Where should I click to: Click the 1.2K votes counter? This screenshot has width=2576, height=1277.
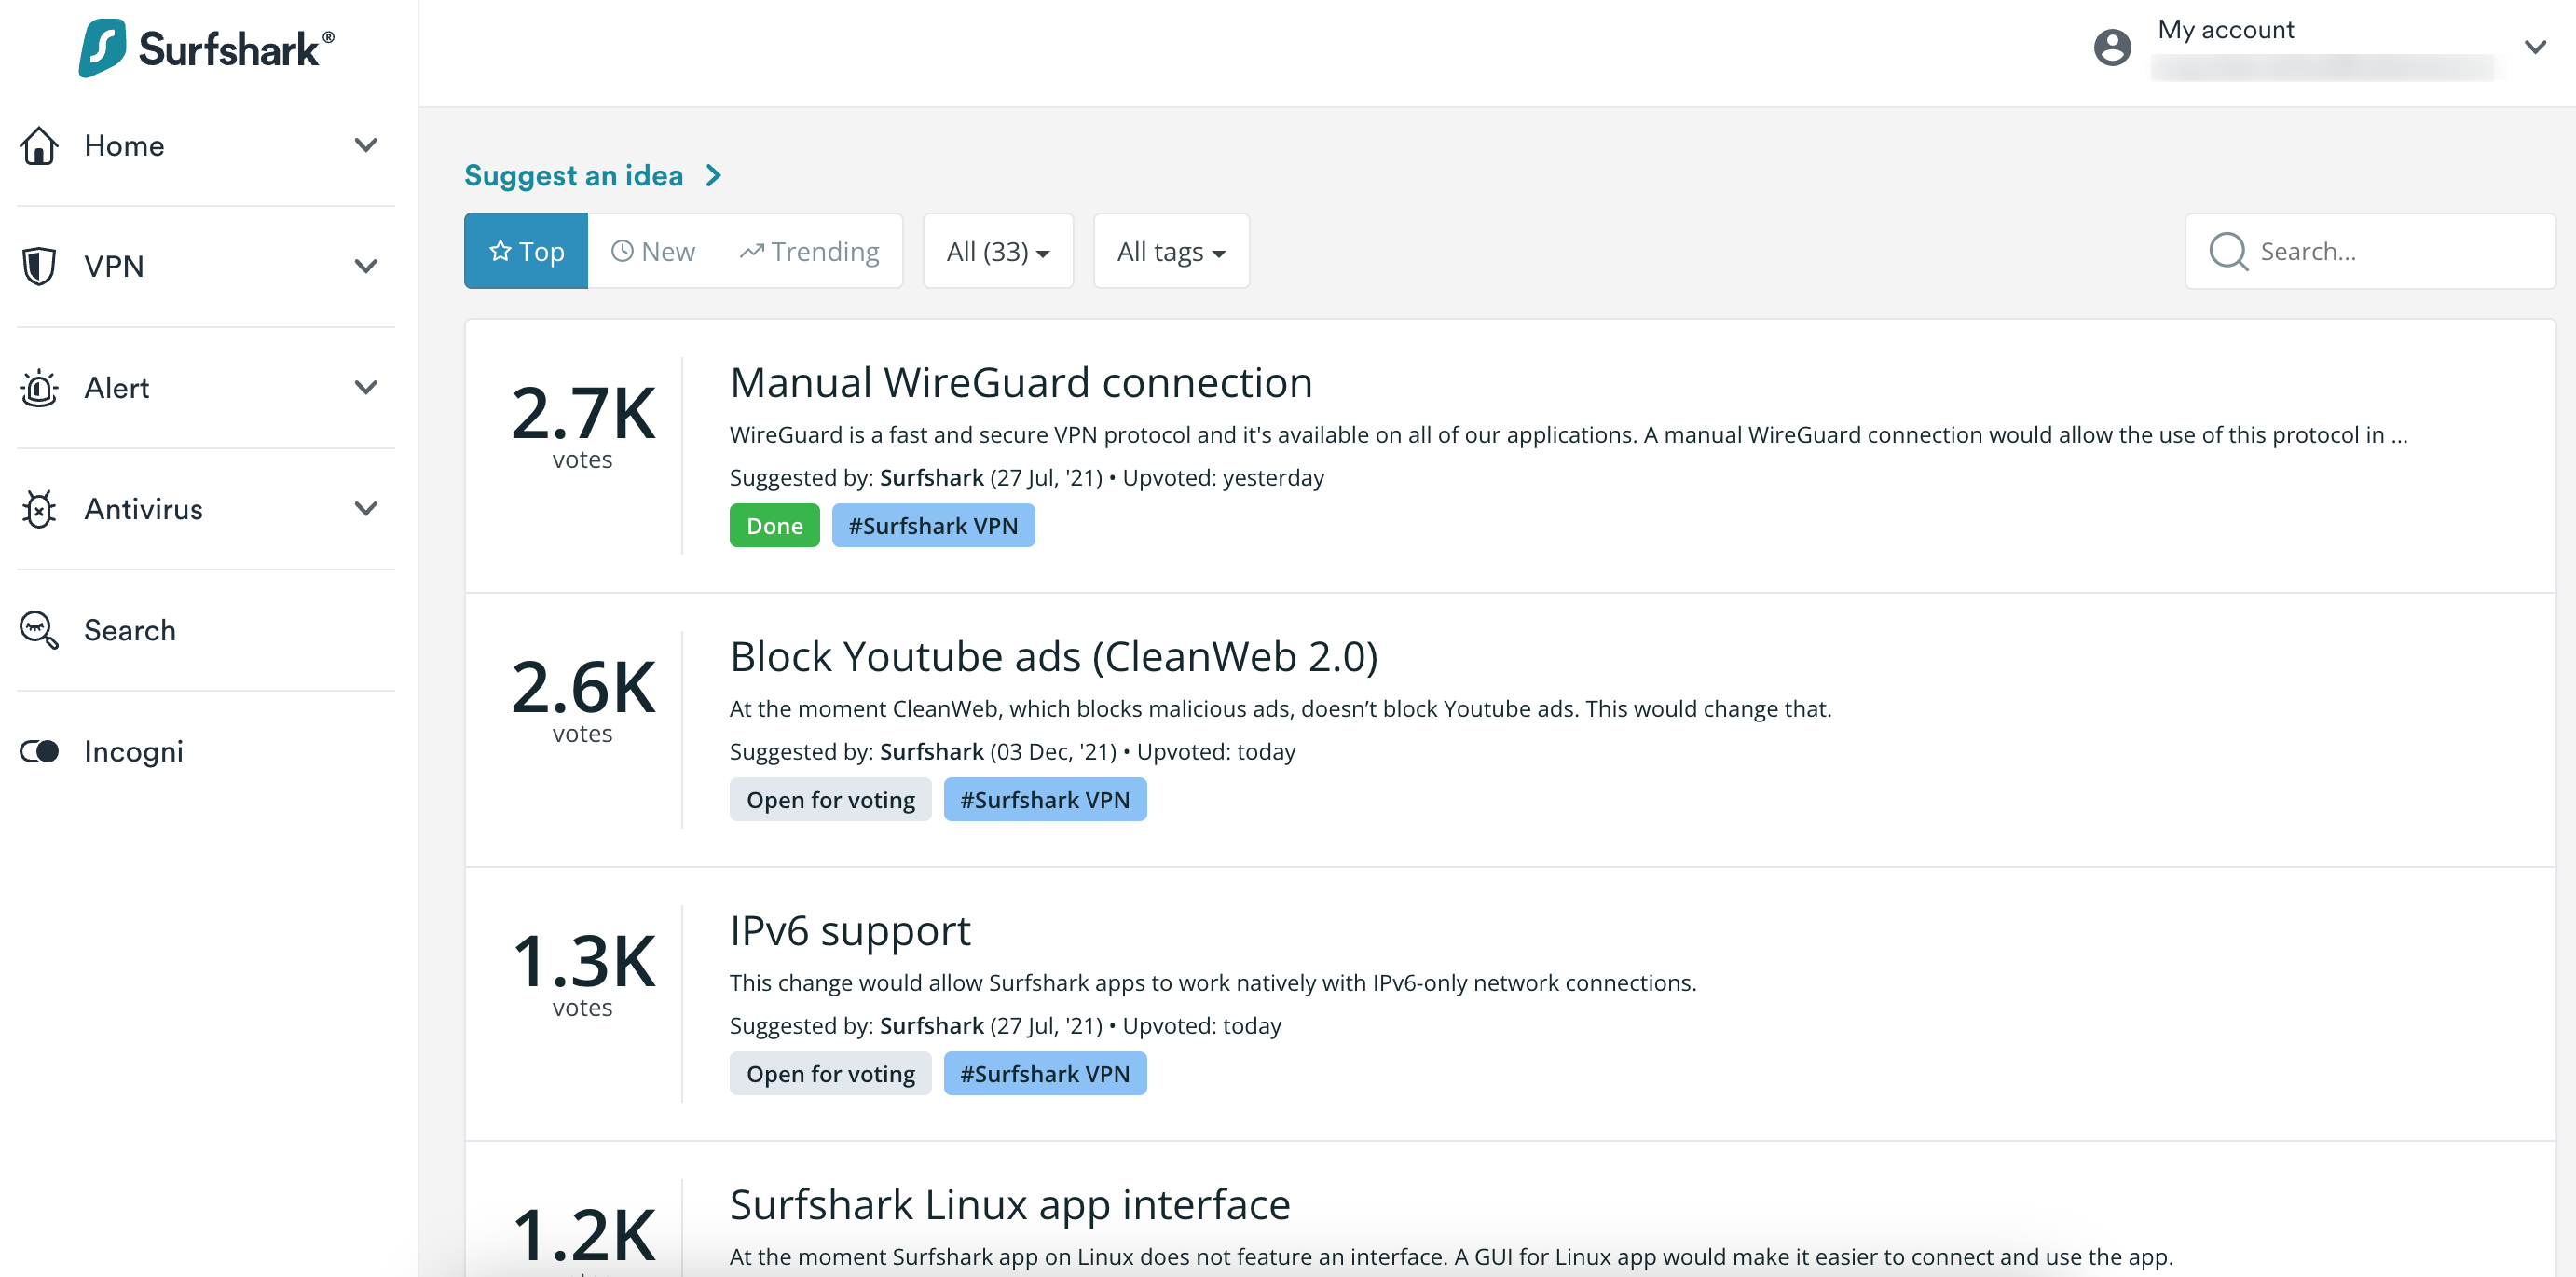(583, 1240)
